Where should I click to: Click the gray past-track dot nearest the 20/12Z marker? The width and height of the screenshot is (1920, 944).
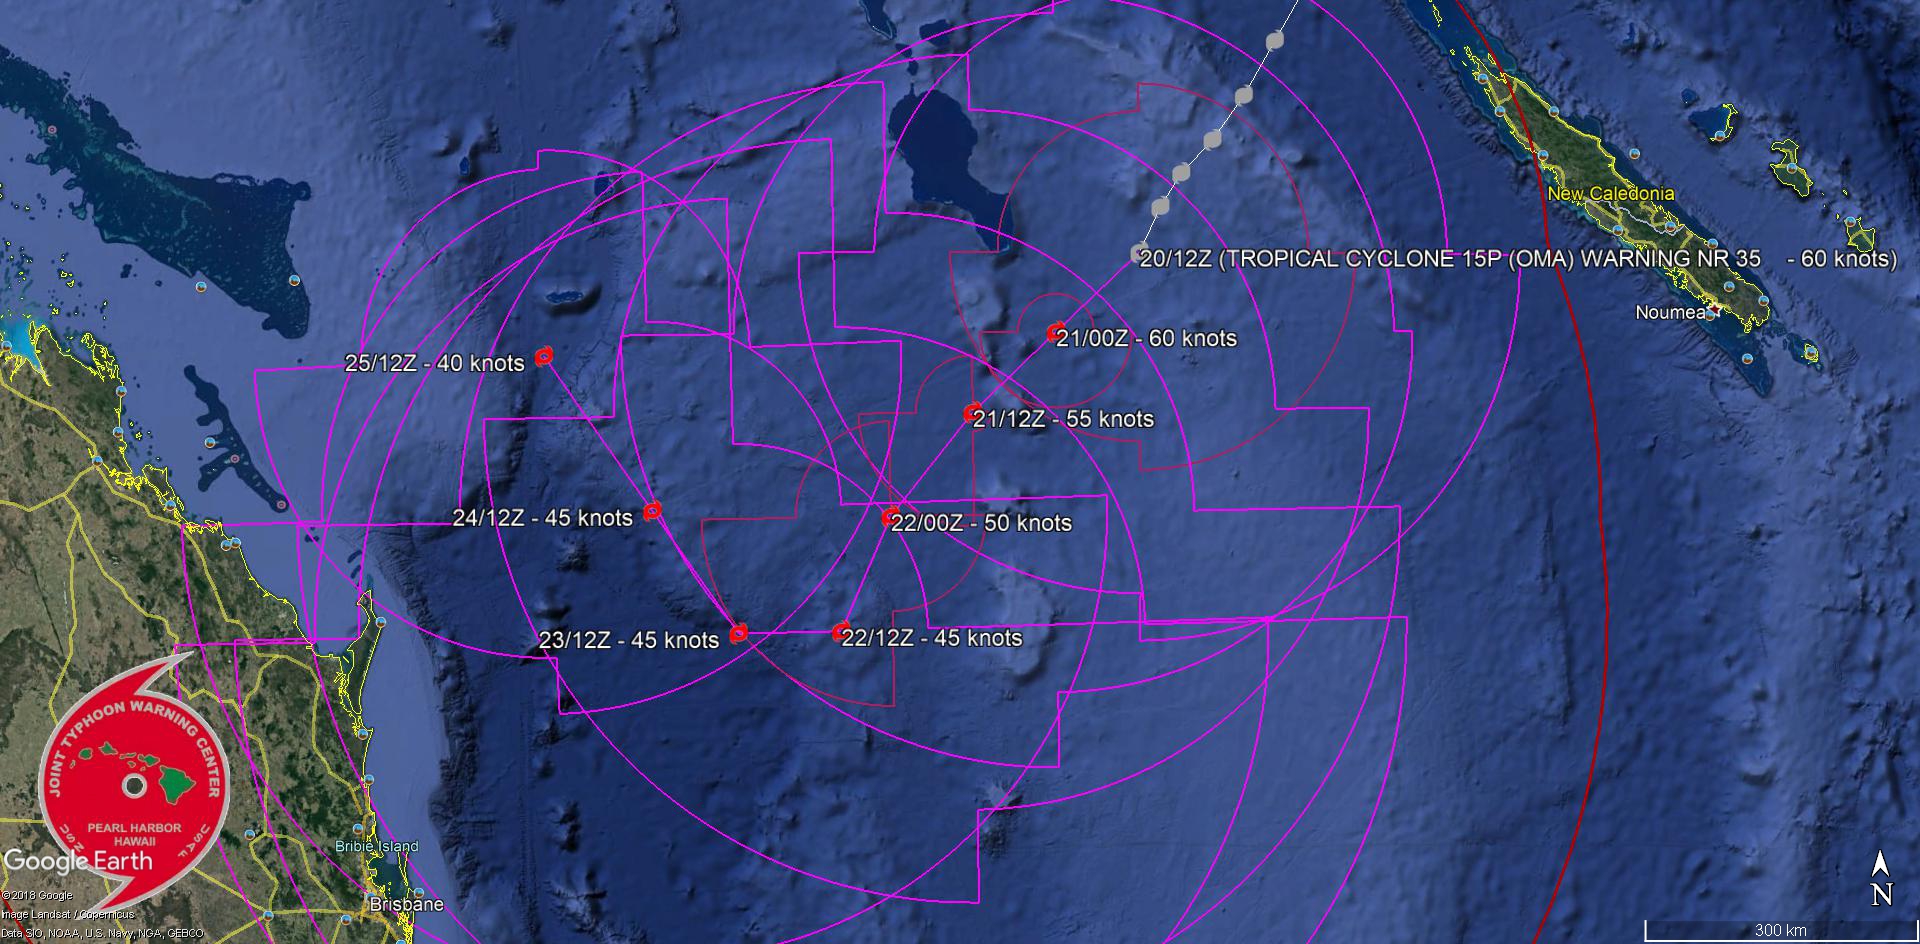pos(1160,207)
